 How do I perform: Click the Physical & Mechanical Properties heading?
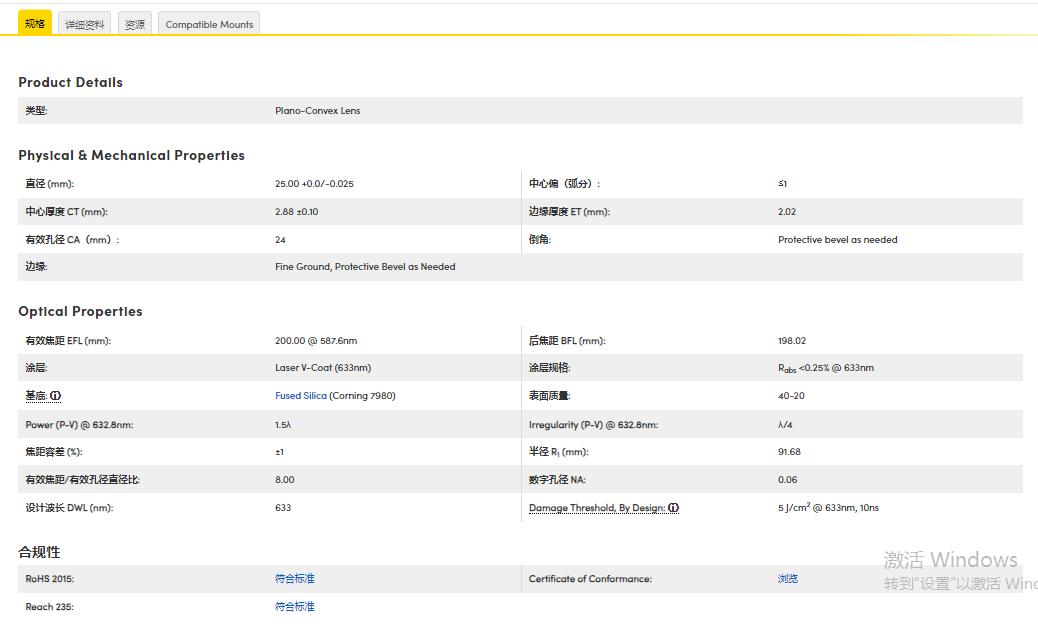131,155
